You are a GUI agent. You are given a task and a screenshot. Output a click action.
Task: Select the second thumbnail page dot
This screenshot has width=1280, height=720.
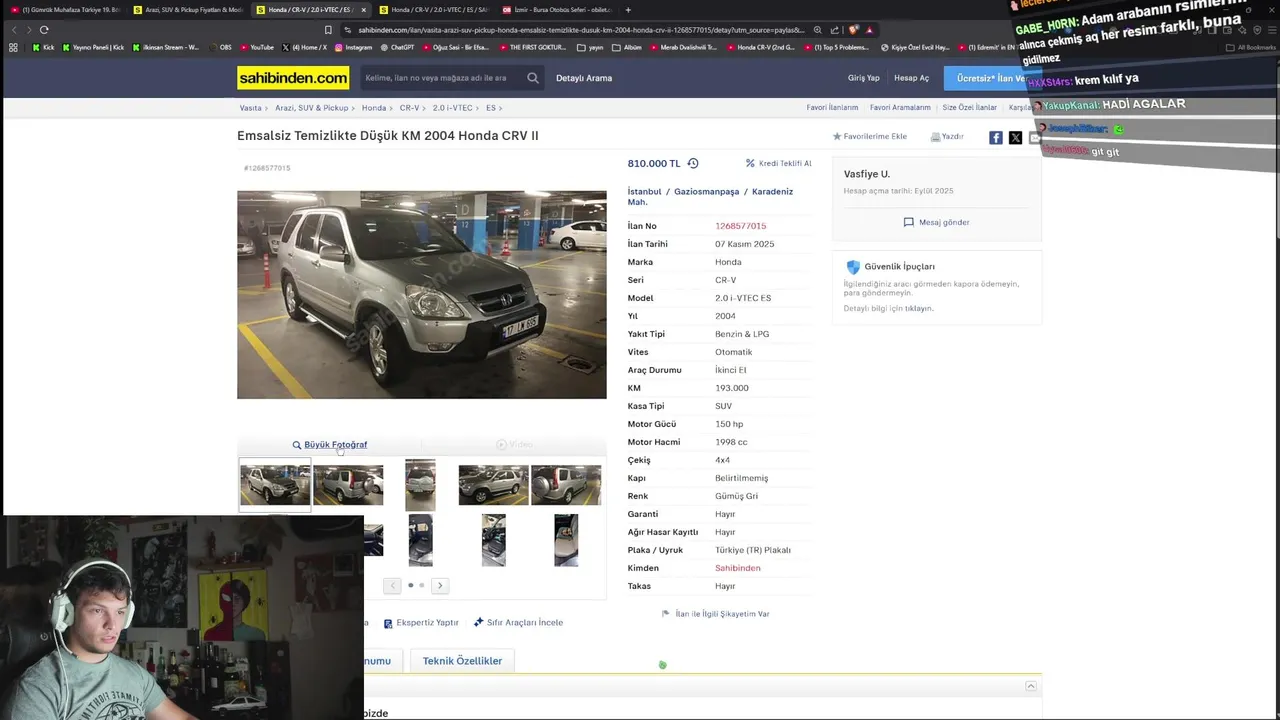tap(422, 585)
